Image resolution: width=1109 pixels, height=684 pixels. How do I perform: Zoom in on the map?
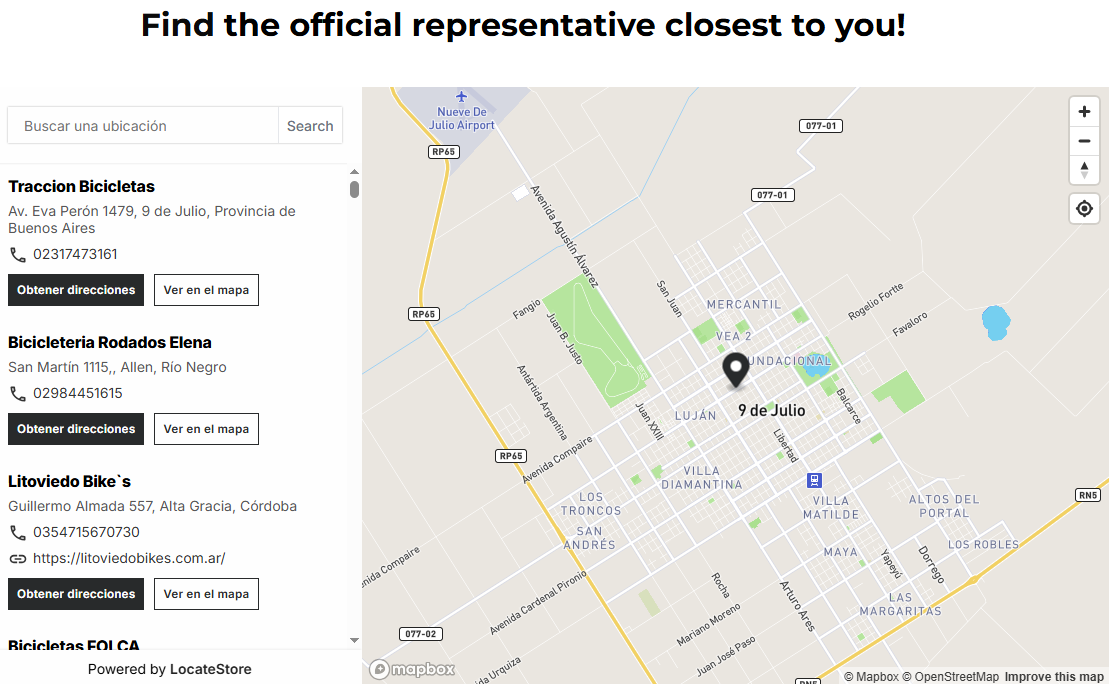coord(1084,112)
